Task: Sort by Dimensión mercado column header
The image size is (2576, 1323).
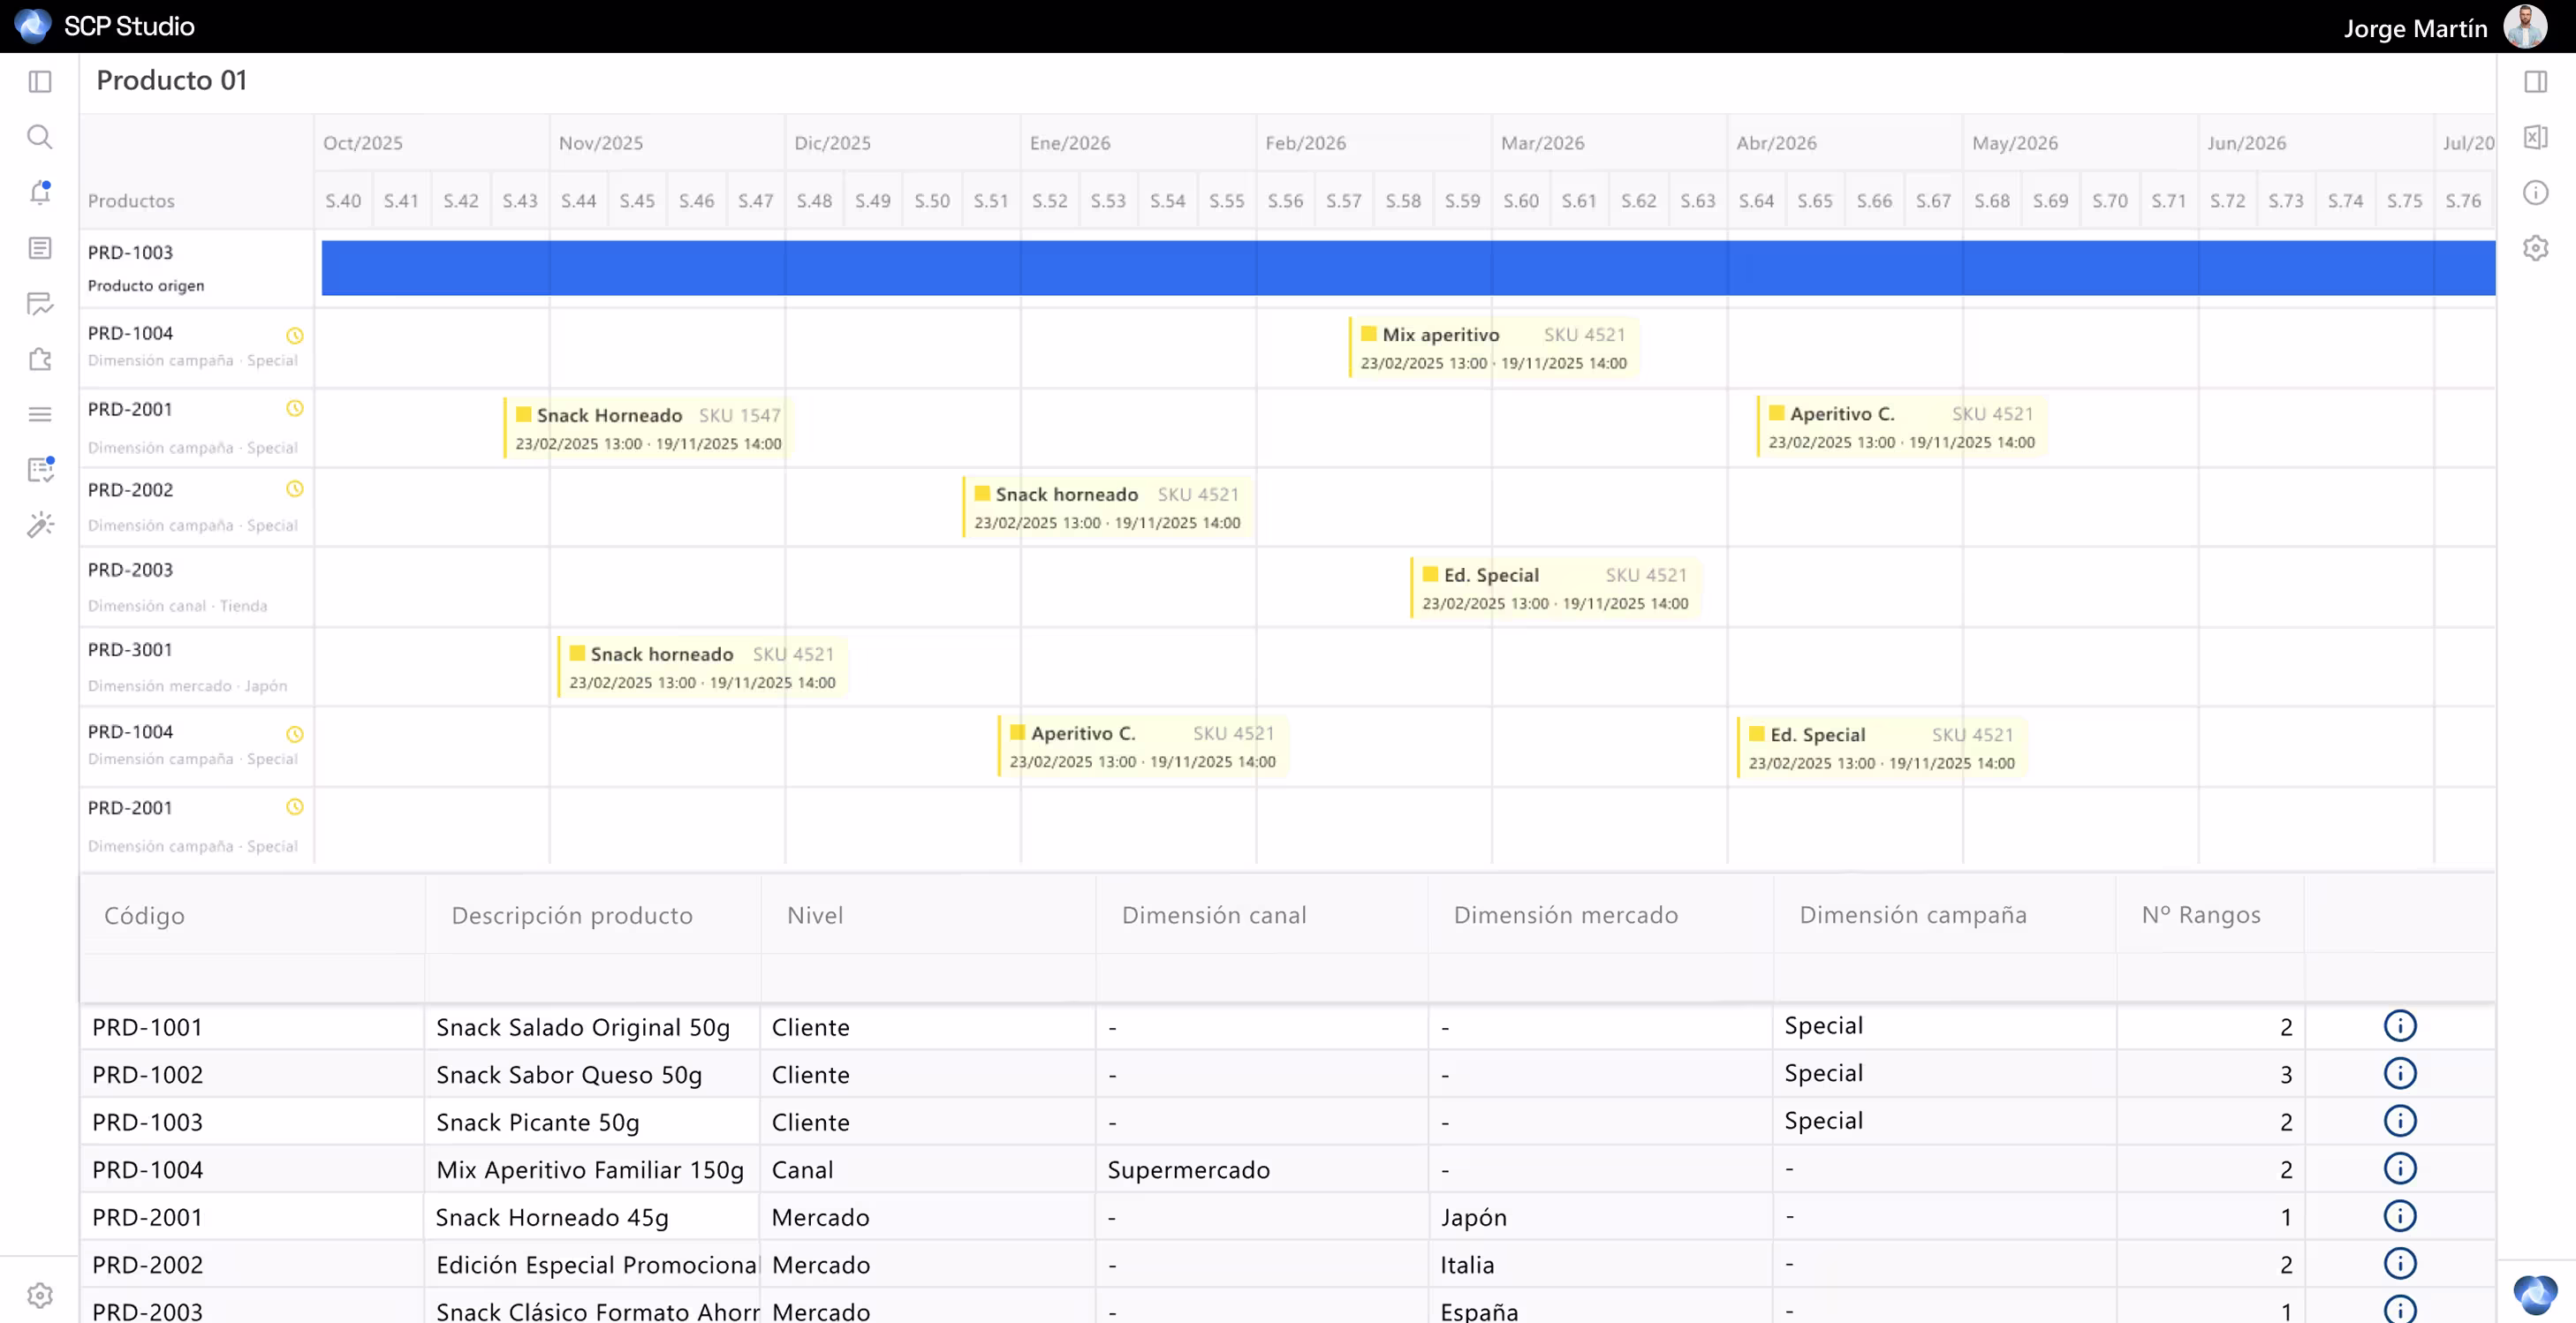Action: tap(1565, 914)
